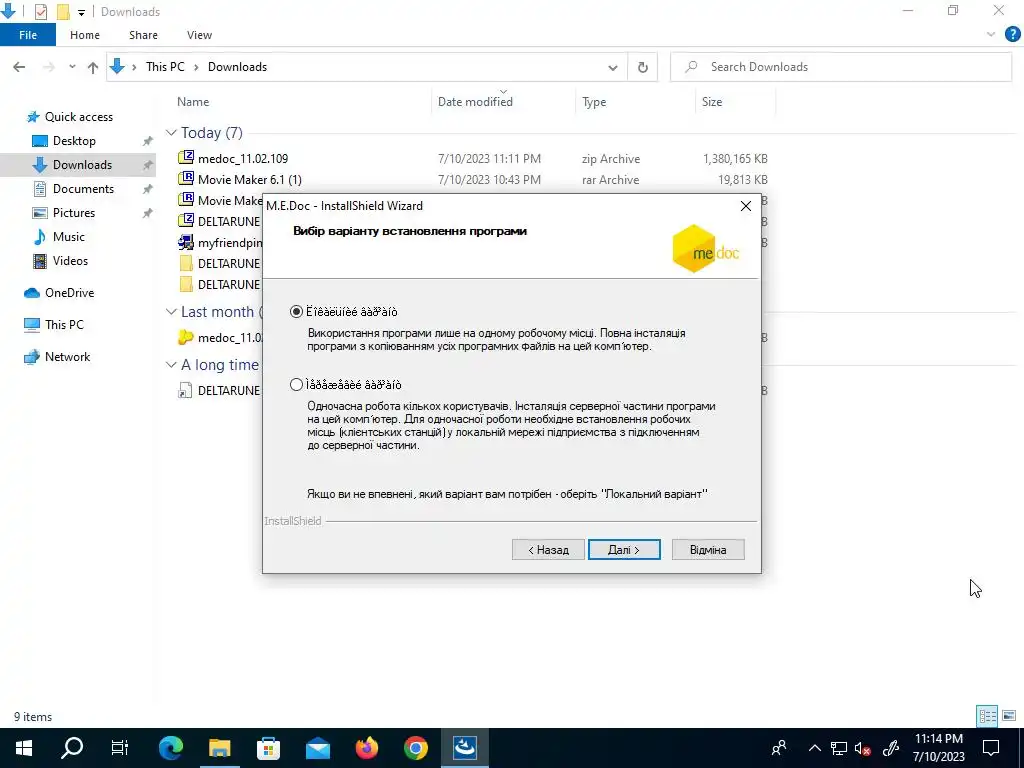
Task: Open the View ribbon tab
Action: click(199, 35)
